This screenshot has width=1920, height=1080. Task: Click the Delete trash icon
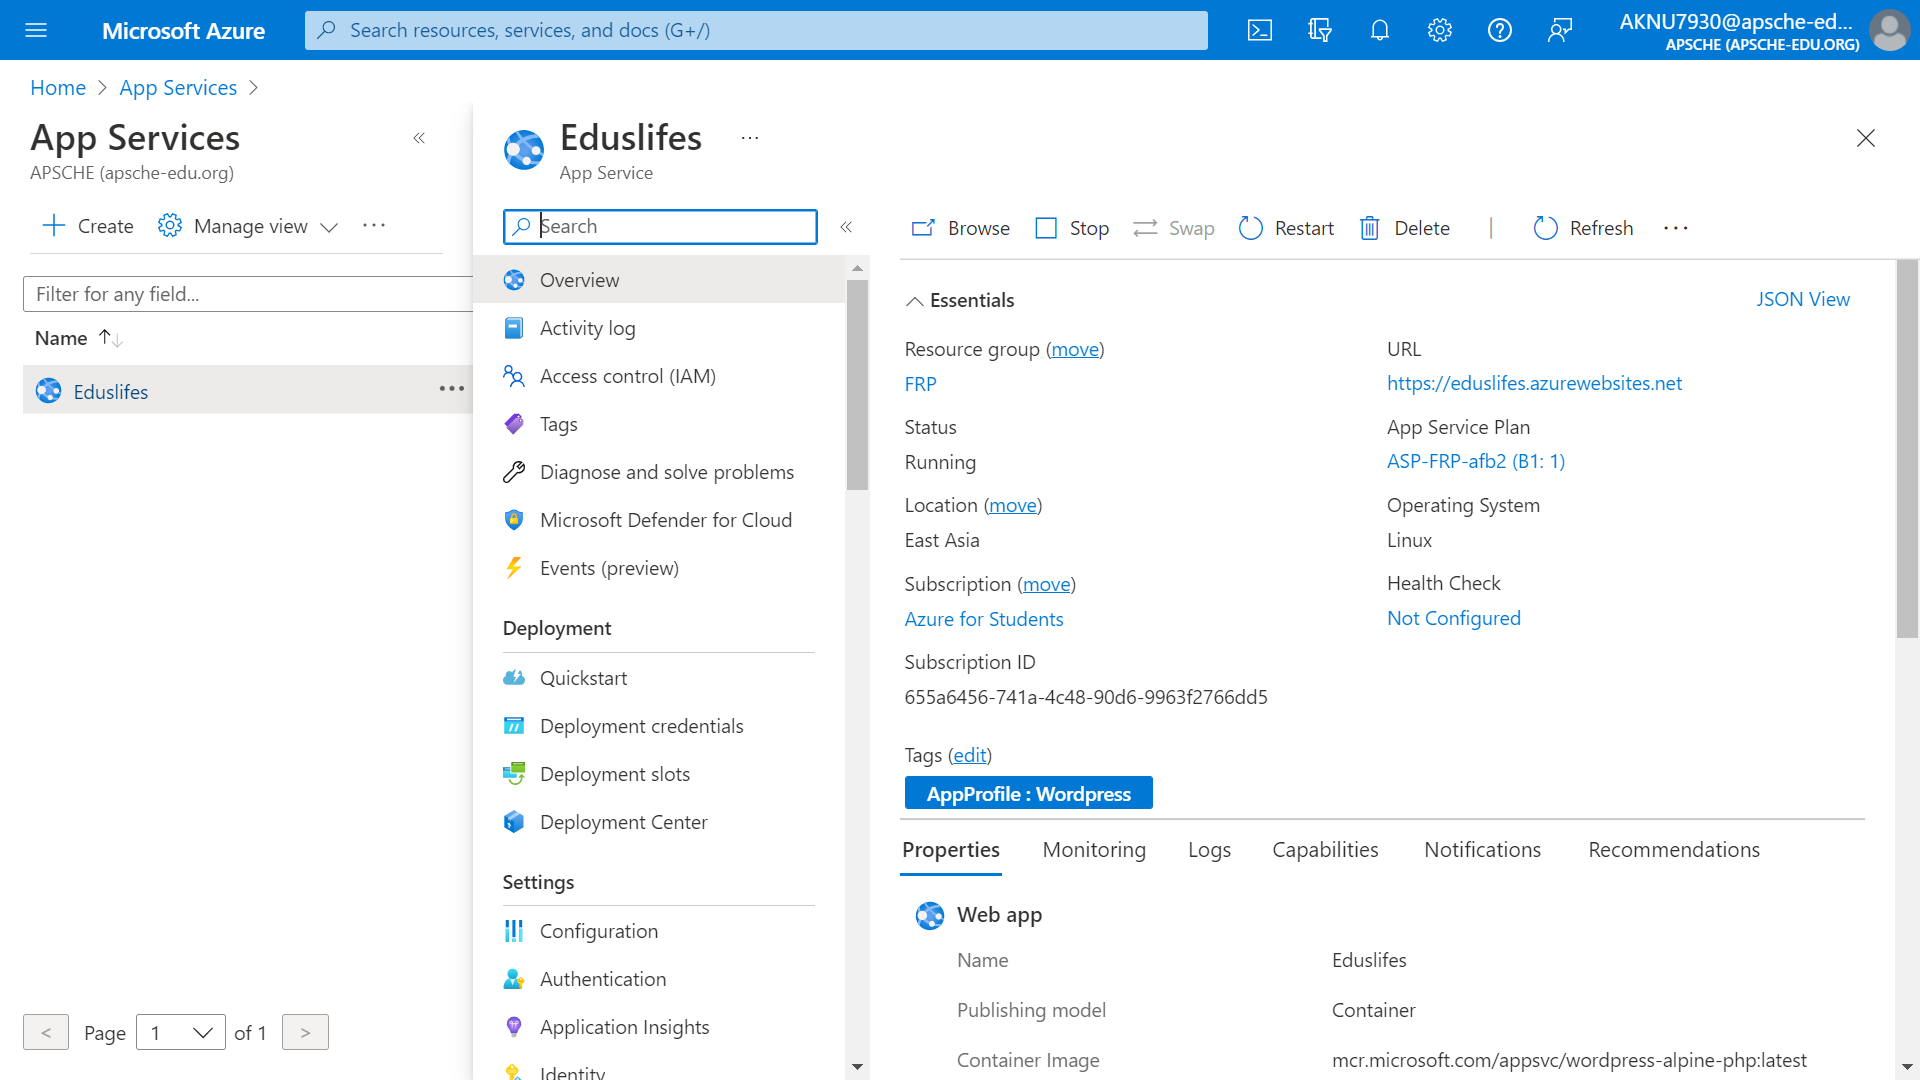click(x=1370, y=228)
